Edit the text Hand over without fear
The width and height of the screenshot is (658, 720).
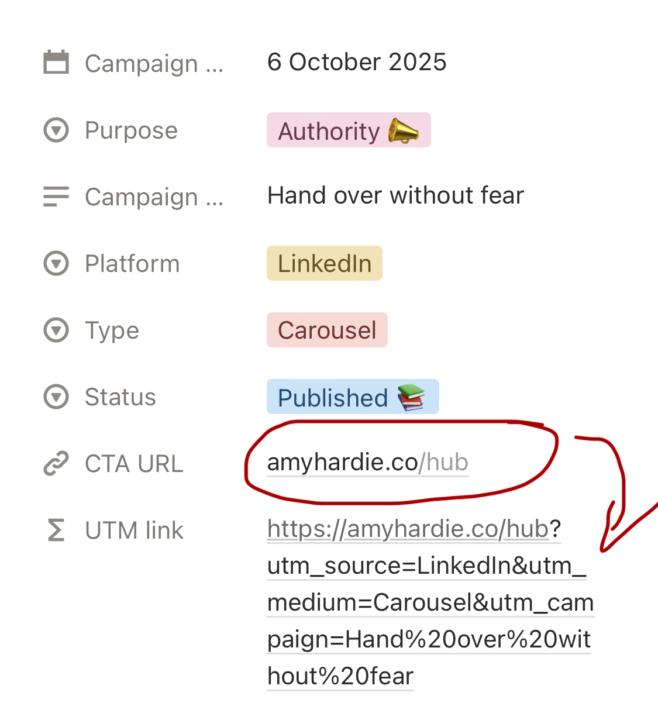[x=395, y=195]
